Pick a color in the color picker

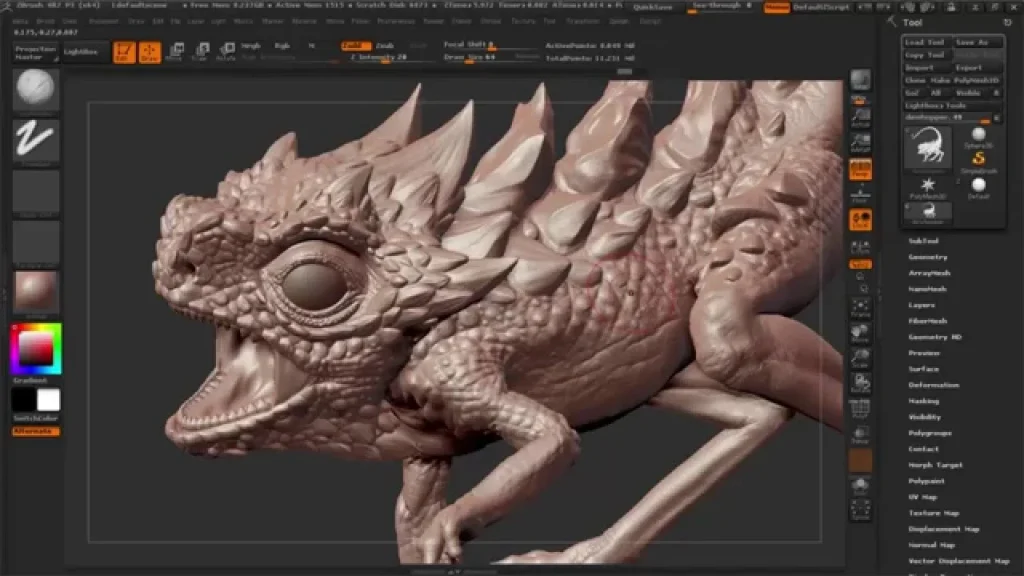click(x=36, y=349)
